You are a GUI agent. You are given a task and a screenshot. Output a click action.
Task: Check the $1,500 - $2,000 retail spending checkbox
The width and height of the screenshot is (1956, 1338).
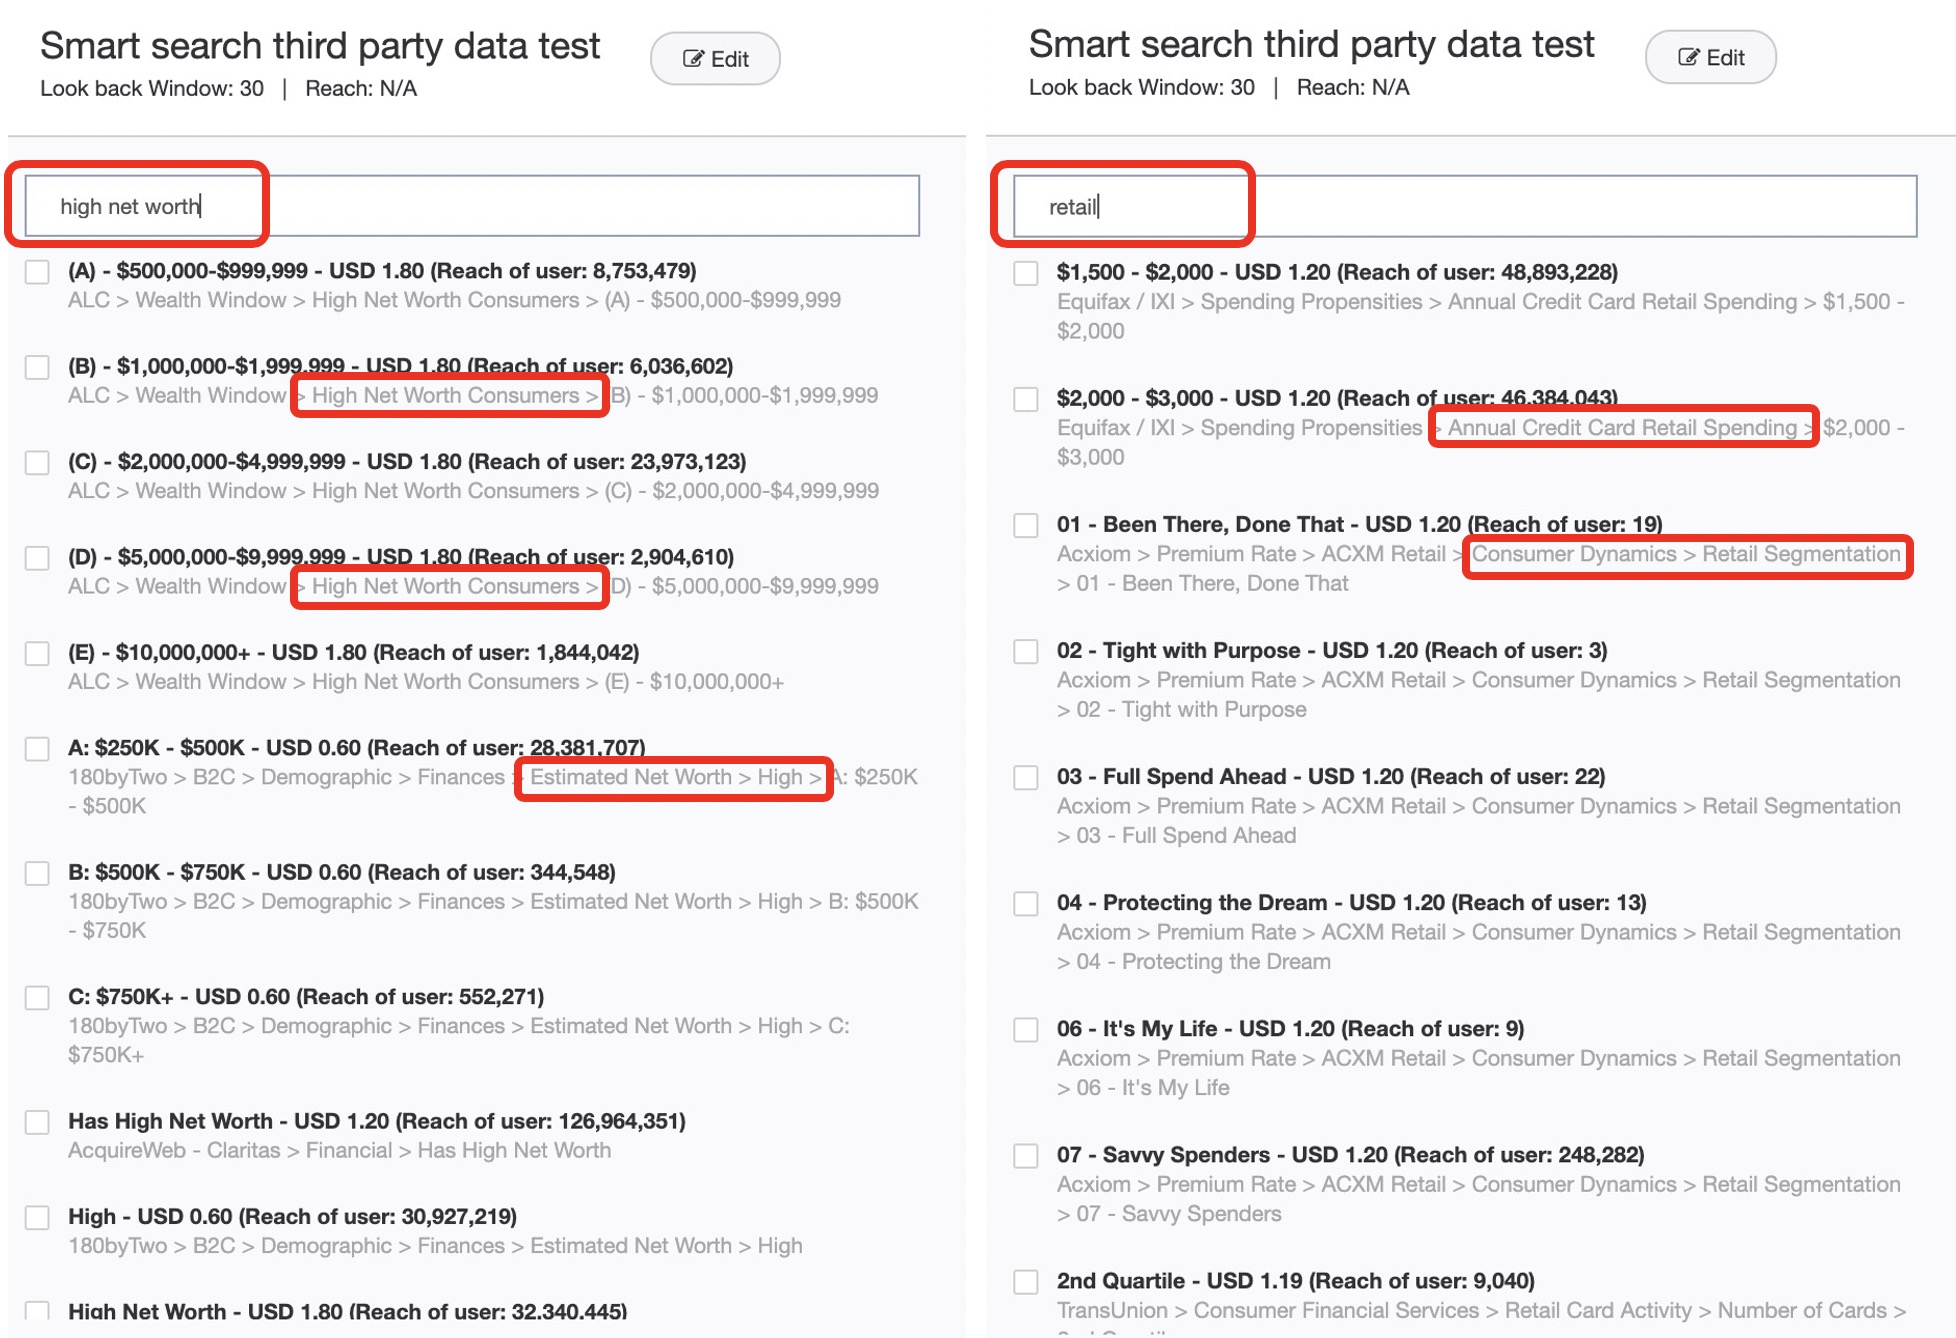[1026, 273]
